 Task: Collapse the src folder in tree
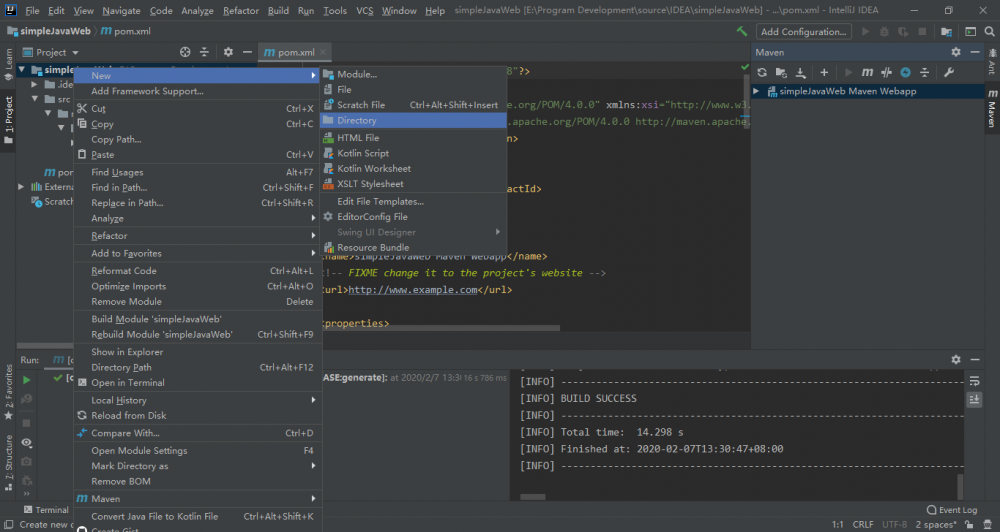coord(35,99)
